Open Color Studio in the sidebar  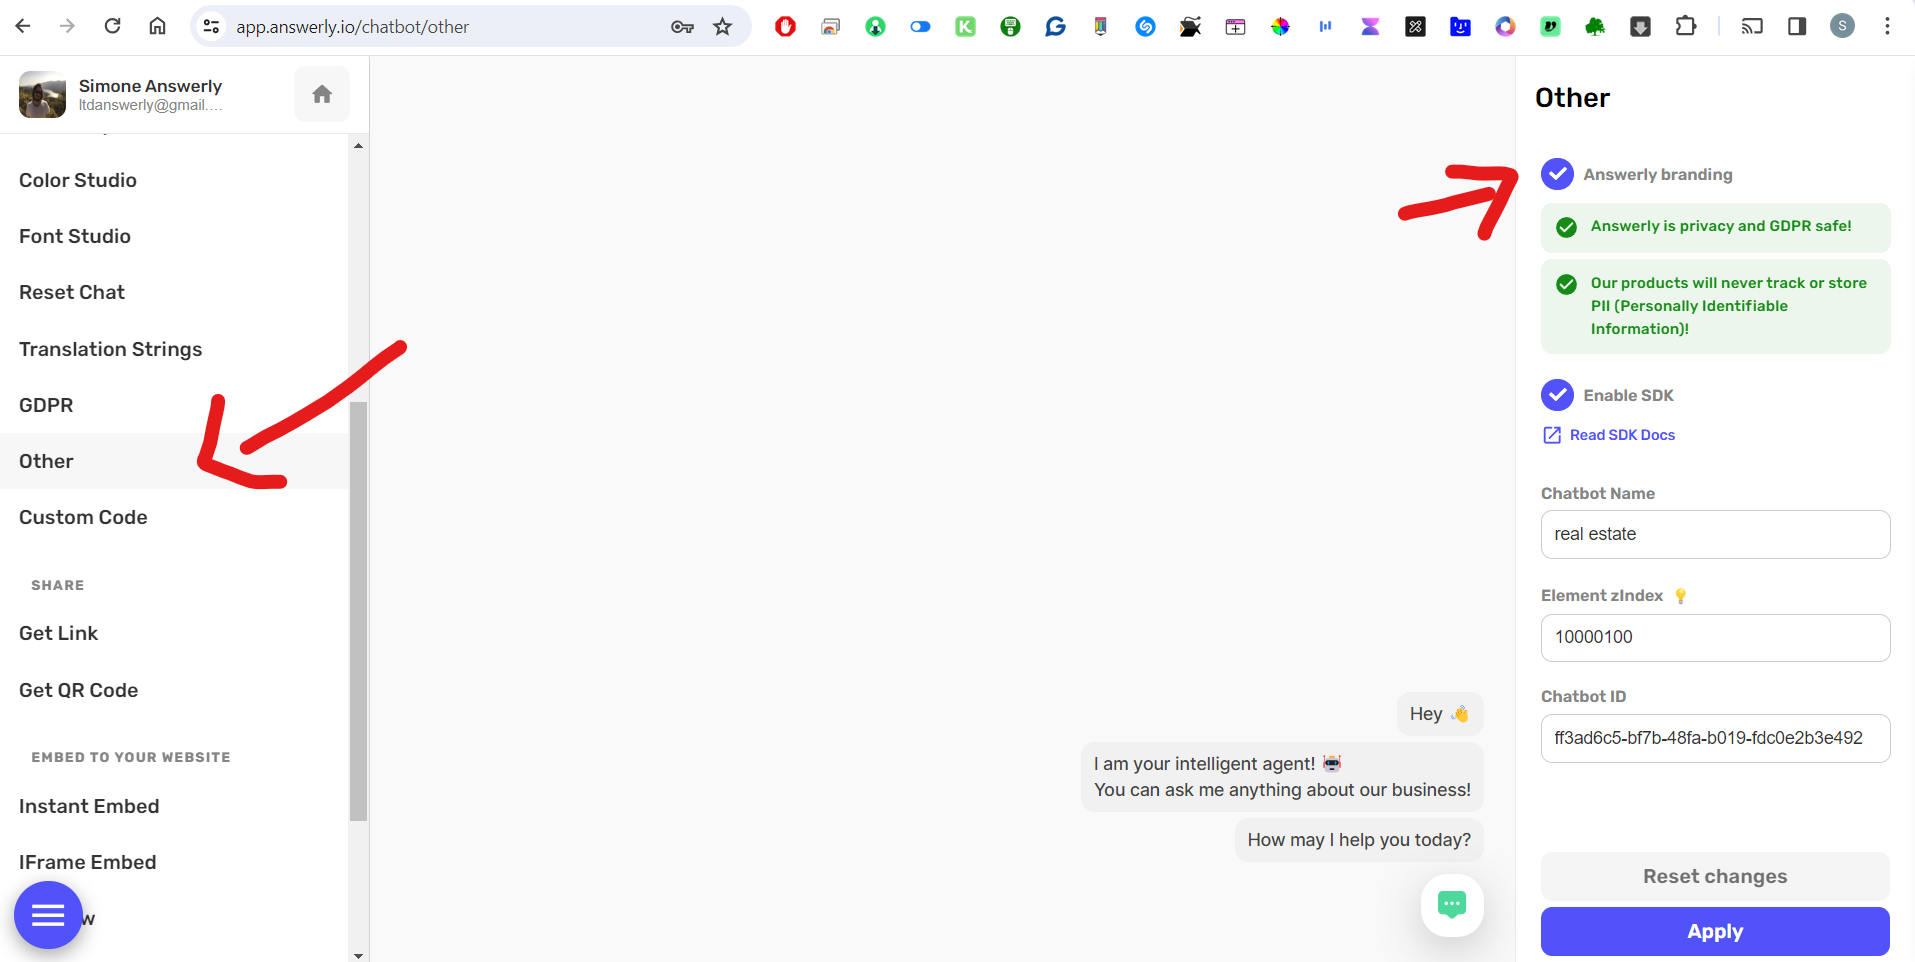click(78, 180)
